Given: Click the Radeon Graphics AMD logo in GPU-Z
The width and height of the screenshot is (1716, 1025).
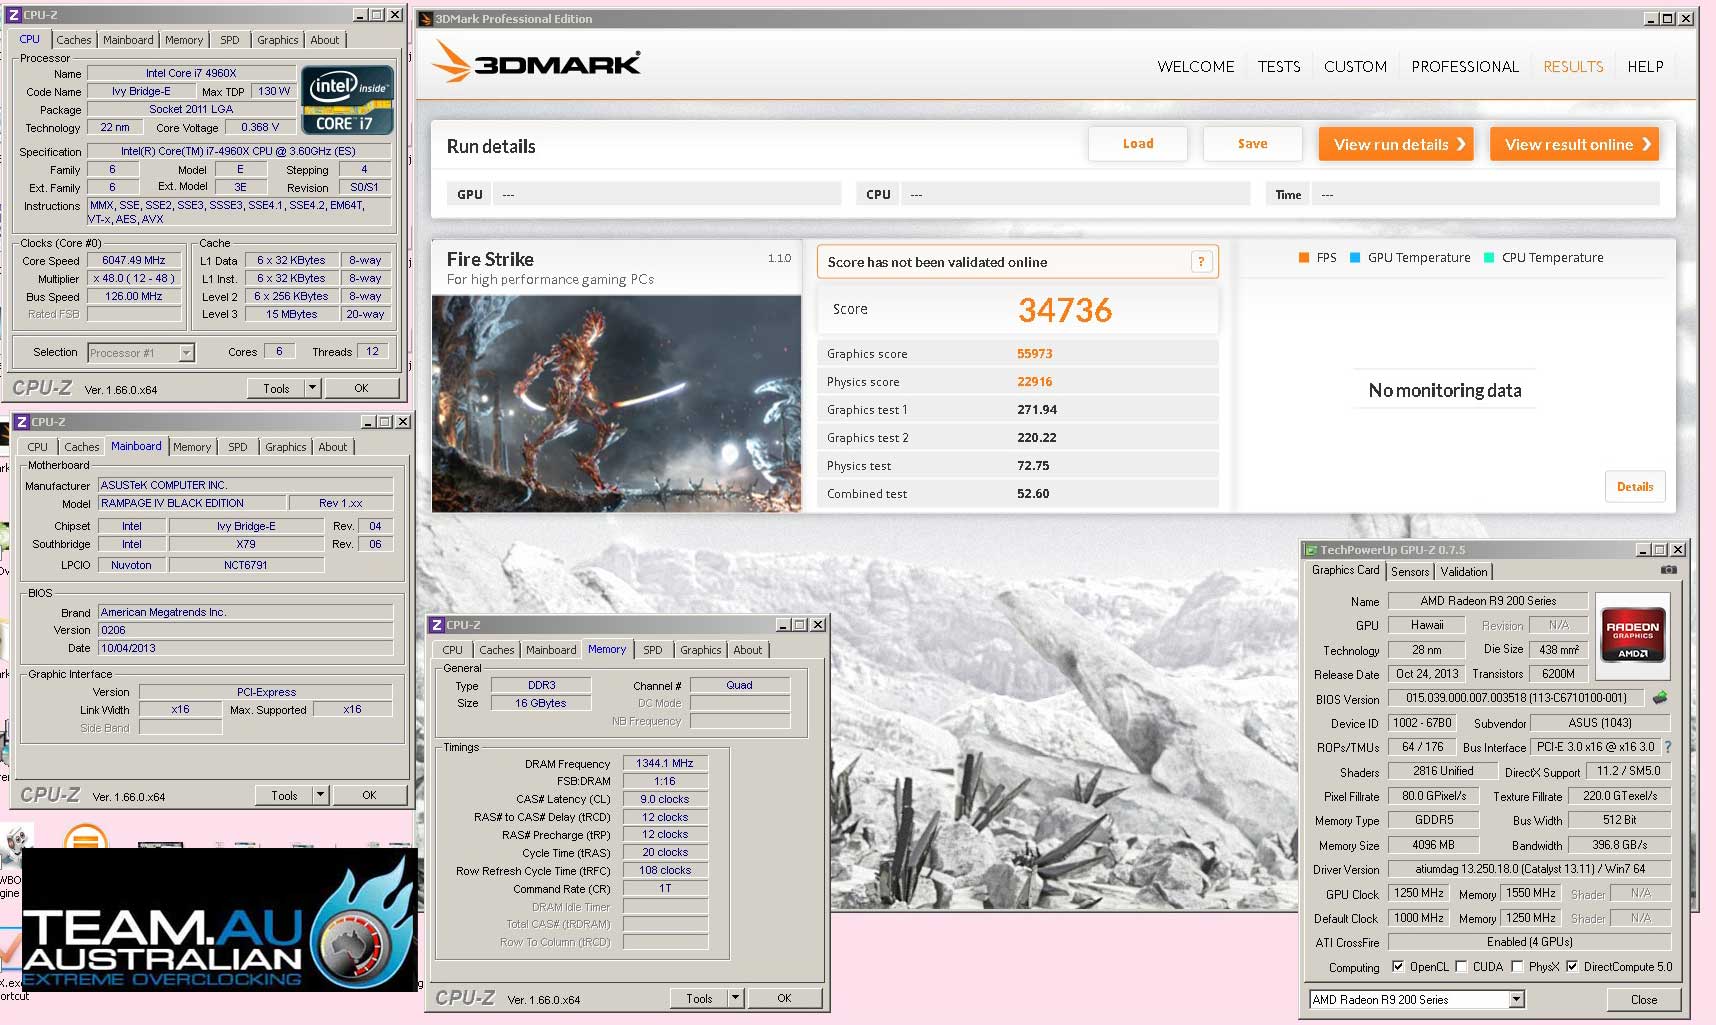Looking at the screenshot, I should click(x=1633, y=634).
